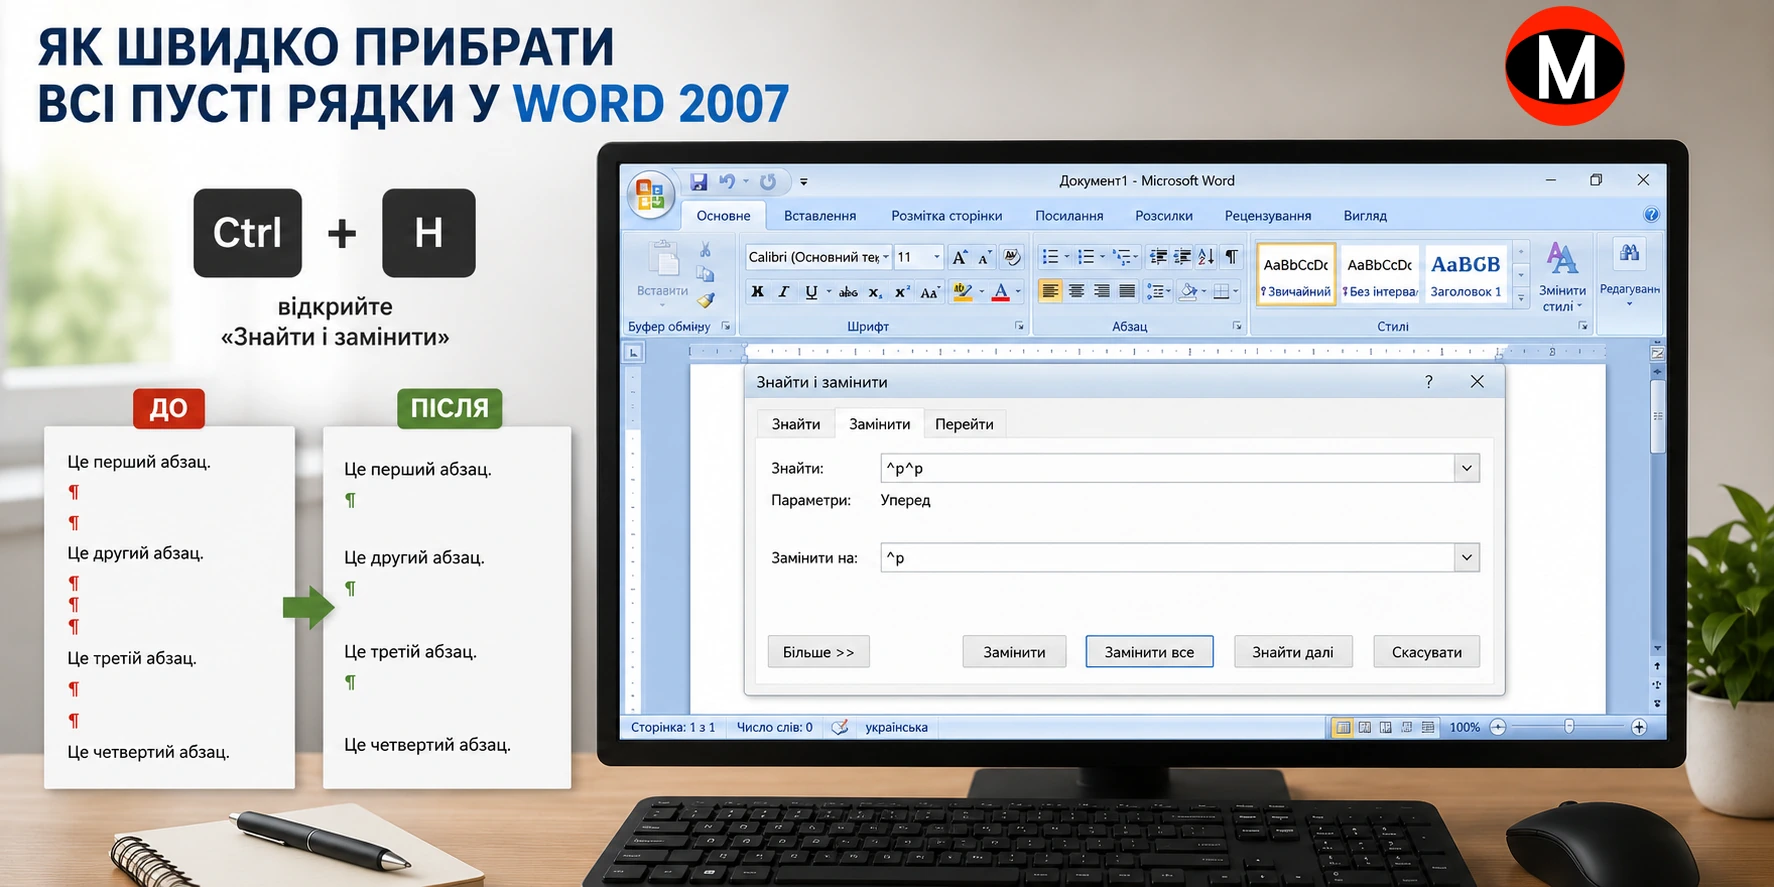Click into the 'Замінити на' input field
The image size is (1774, 887).
coord(1167,558)
